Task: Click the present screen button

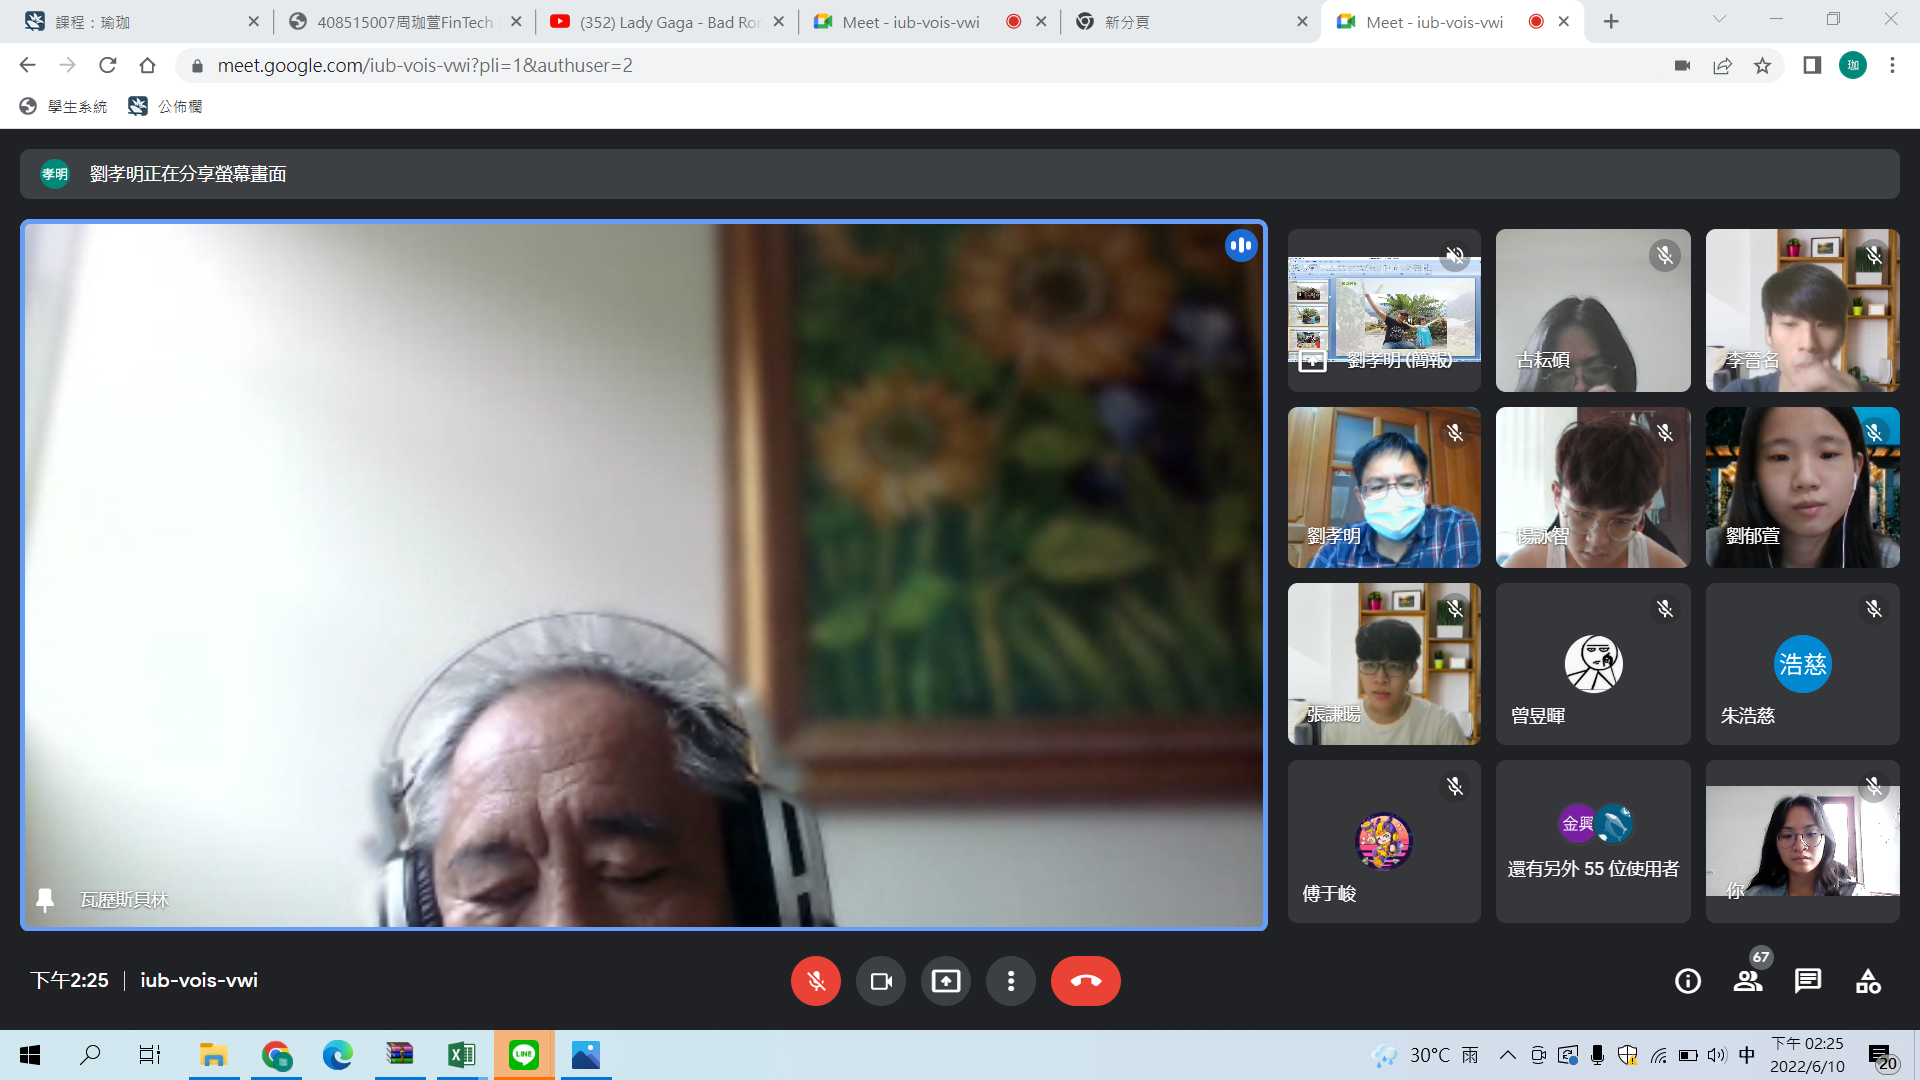Action: click(945, 981)
